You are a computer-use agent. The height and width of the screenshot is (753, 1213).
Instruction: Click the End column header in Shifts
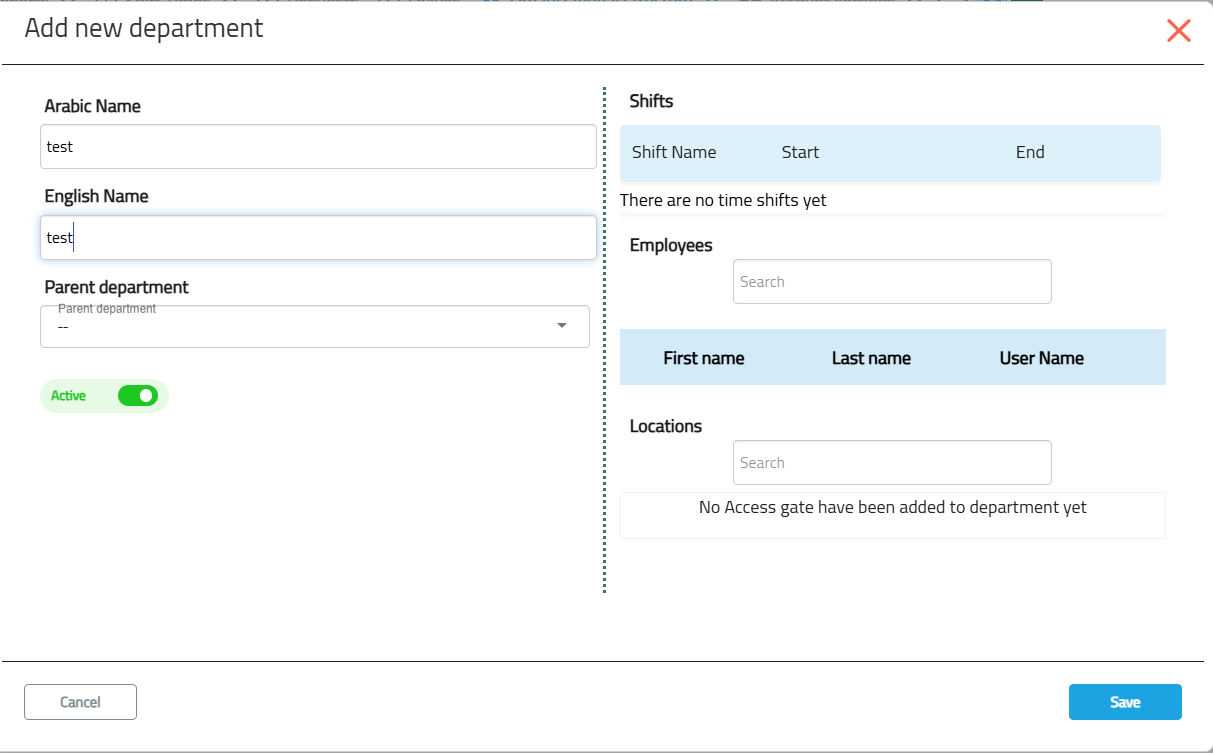(1029, 152)
